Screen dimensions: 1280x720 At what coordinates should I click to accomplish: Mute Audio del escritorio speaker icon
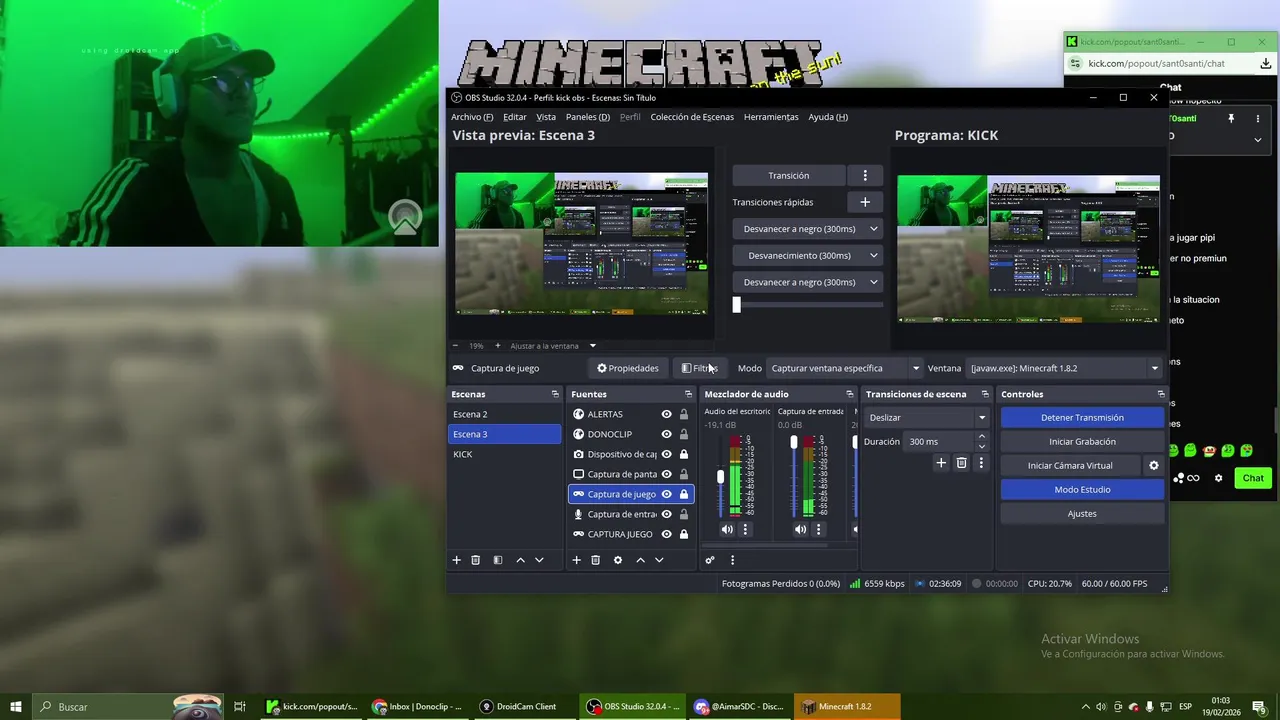pyautogui.click(x=727, y=529)
